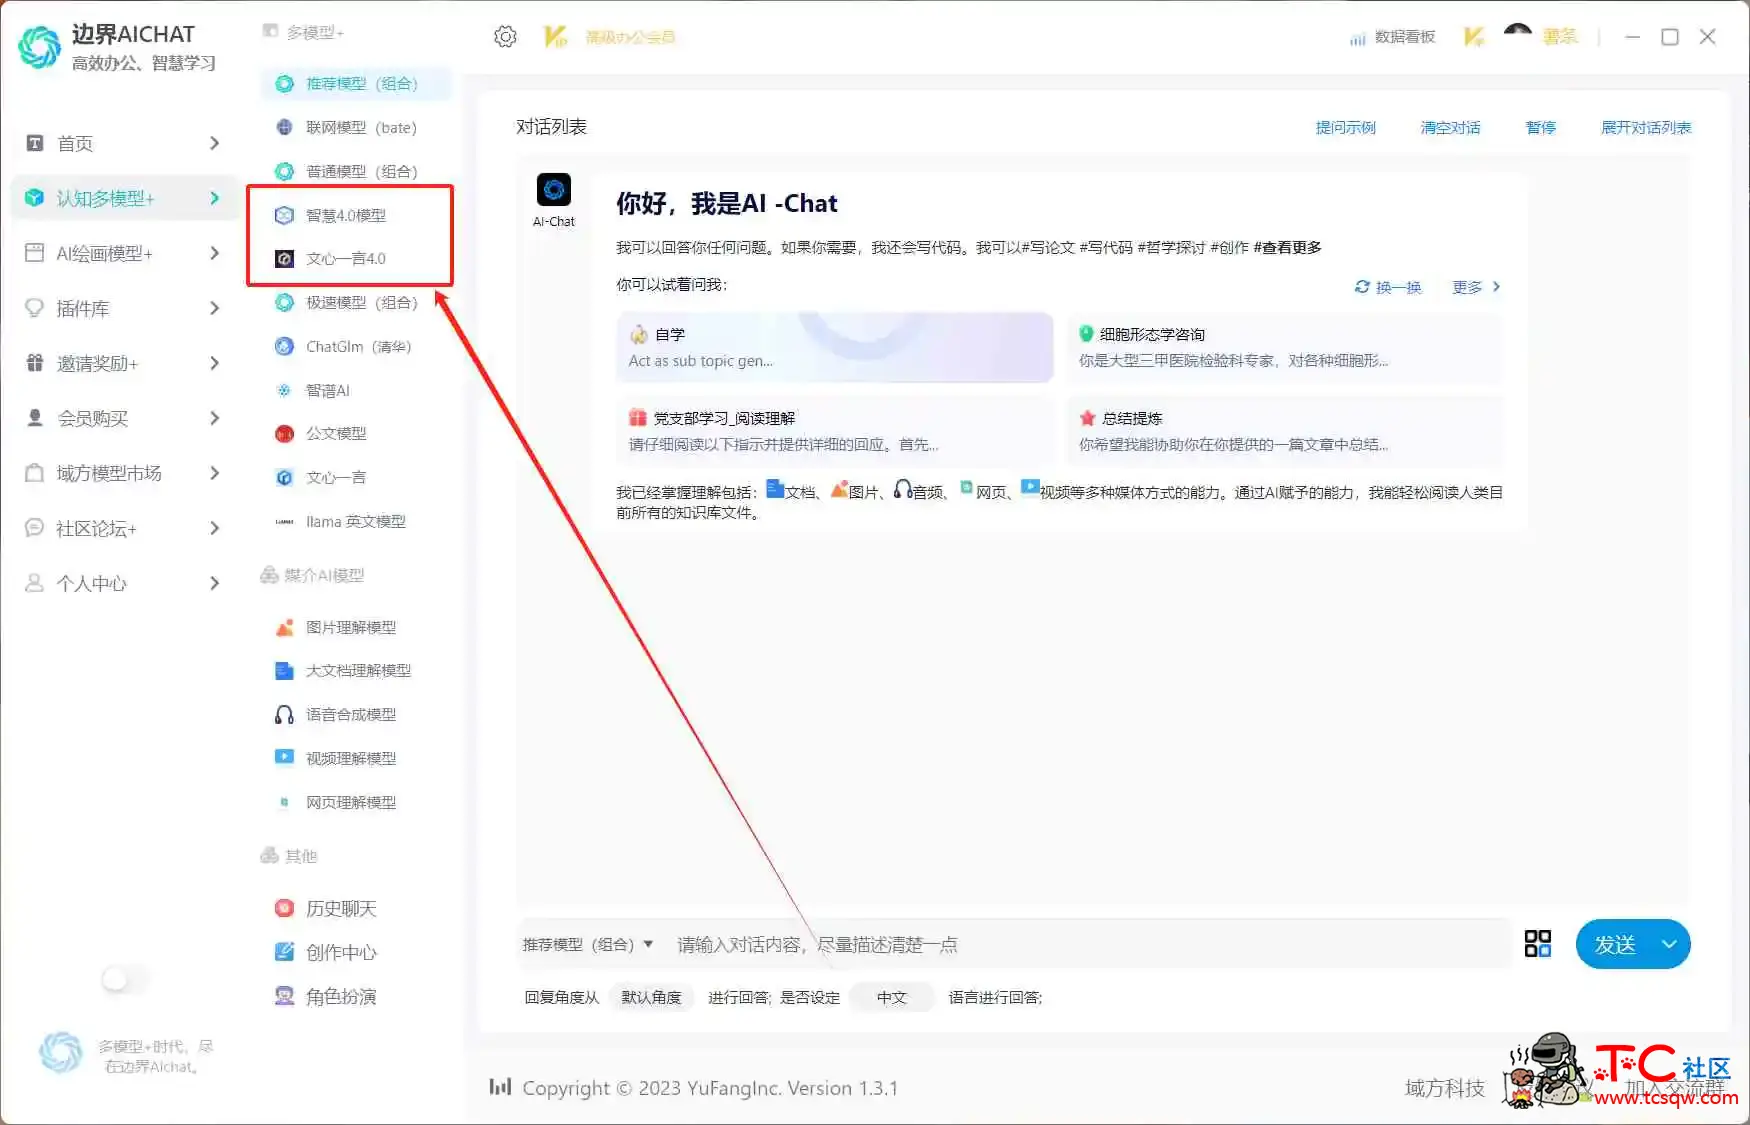Click the 插件库 lightbulb icon
1750x1125 pixels.
tap(34, 308)
